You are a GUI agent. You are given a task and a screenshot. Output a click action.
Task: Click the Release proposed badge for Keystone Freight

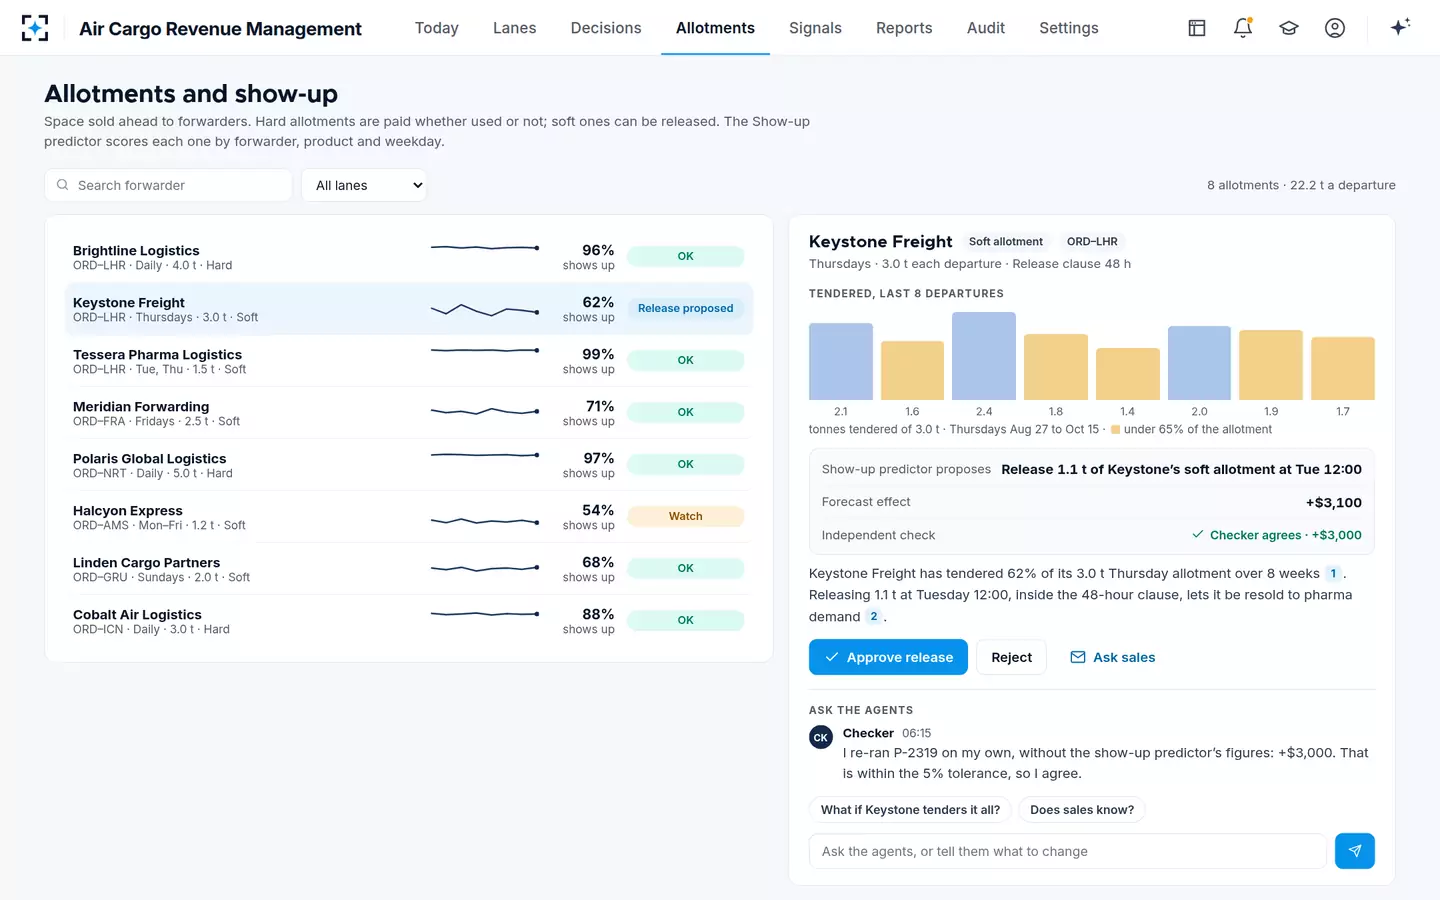click(x=686, y=308)
